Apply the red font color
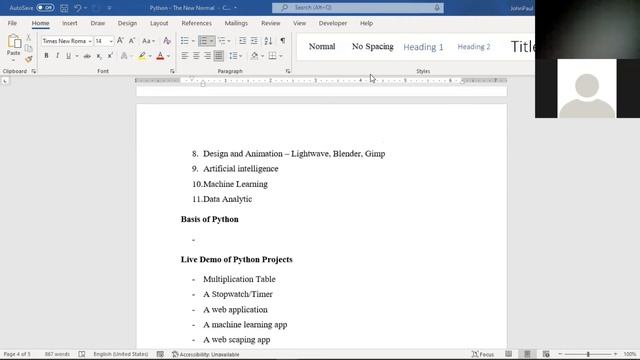This screenshot has height=360, width=640. (160, 56)
